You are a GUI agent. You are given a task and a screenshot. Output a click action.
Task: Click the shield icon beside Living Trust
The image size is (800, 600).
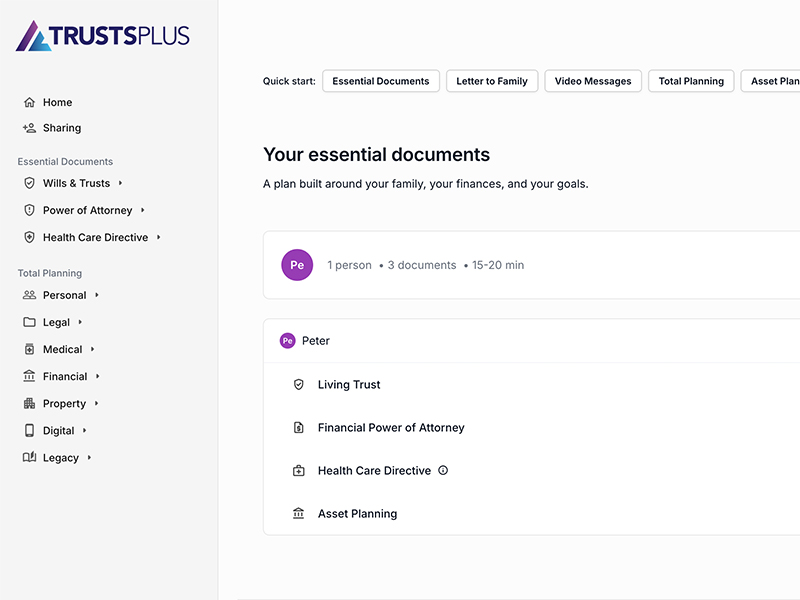[x=298, y=384]
